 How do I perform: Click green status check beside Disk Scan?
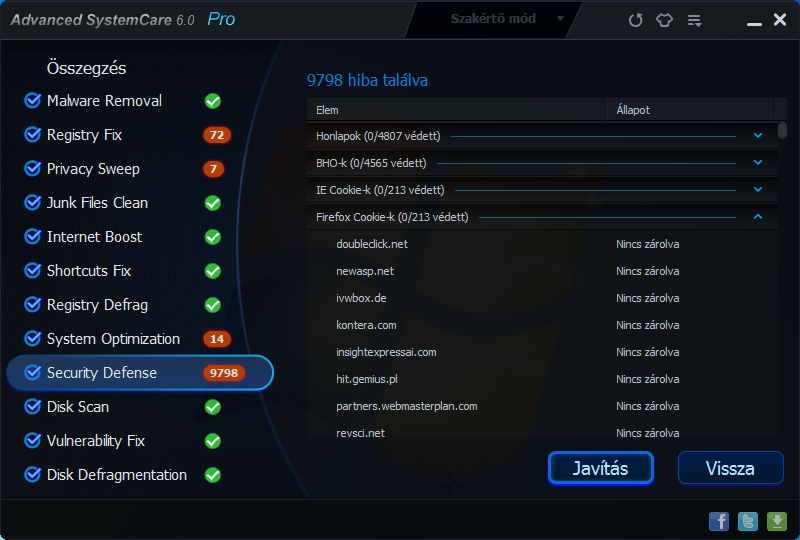pos(213,407)
